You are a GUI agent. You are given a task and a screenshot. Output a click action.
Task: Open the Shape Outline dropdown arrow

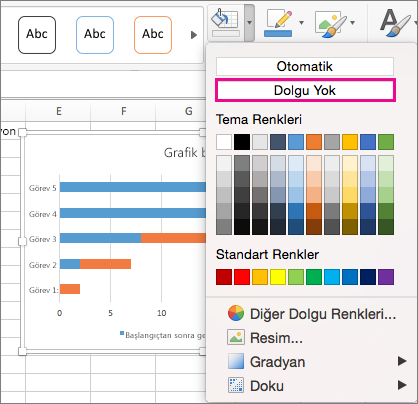[x=302, y=23]
